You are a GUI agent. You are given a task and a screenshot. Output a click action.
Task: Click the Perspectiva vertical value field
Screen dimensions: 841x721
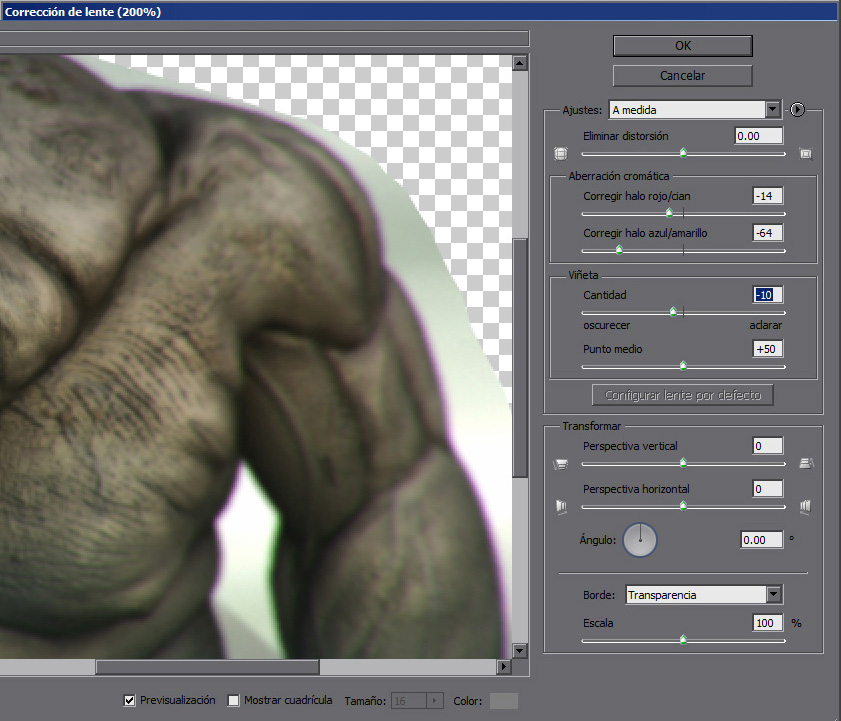point(768,446)
